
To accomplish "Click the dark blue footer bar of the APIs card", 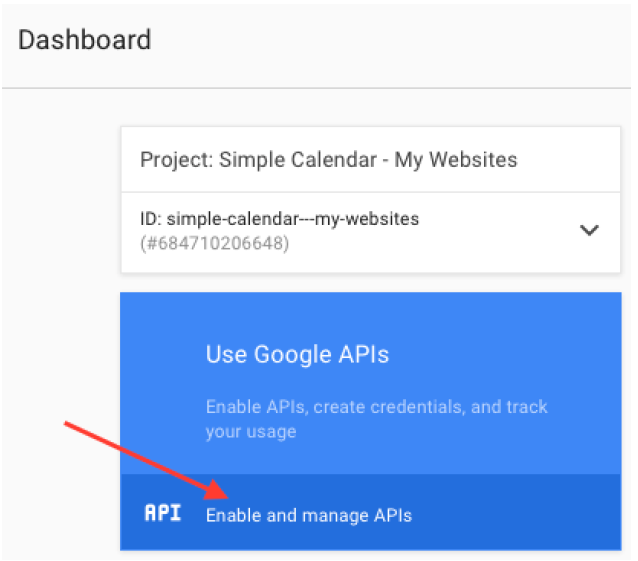I will (371, 512).
